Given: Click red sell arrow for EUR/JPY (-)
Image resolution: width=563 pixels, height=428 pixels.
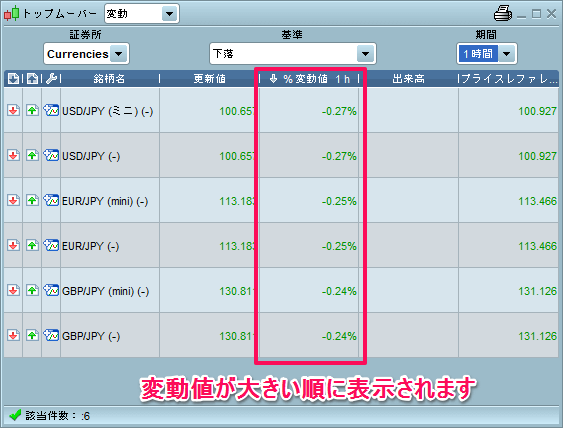Looking at the screenshot, I should tap(13, 246).
